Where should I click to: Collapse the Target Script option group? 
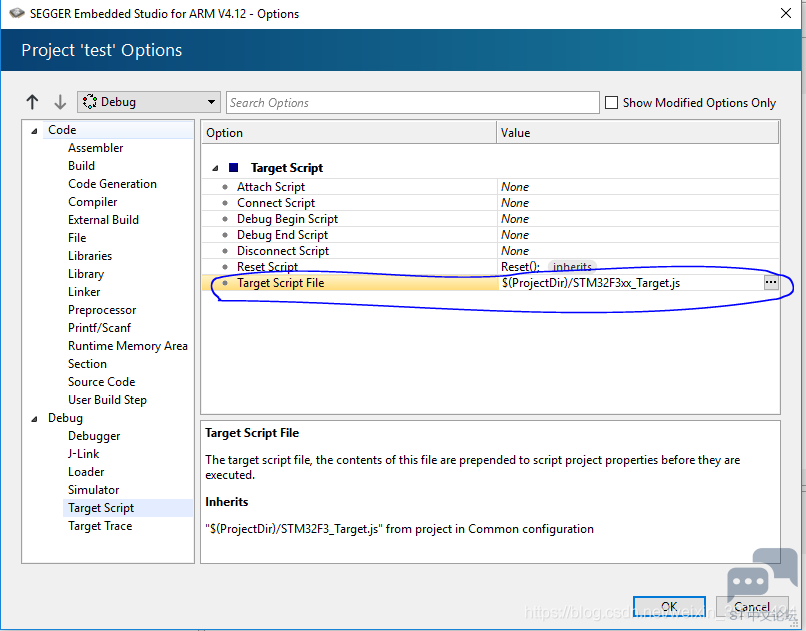[215, 168]
